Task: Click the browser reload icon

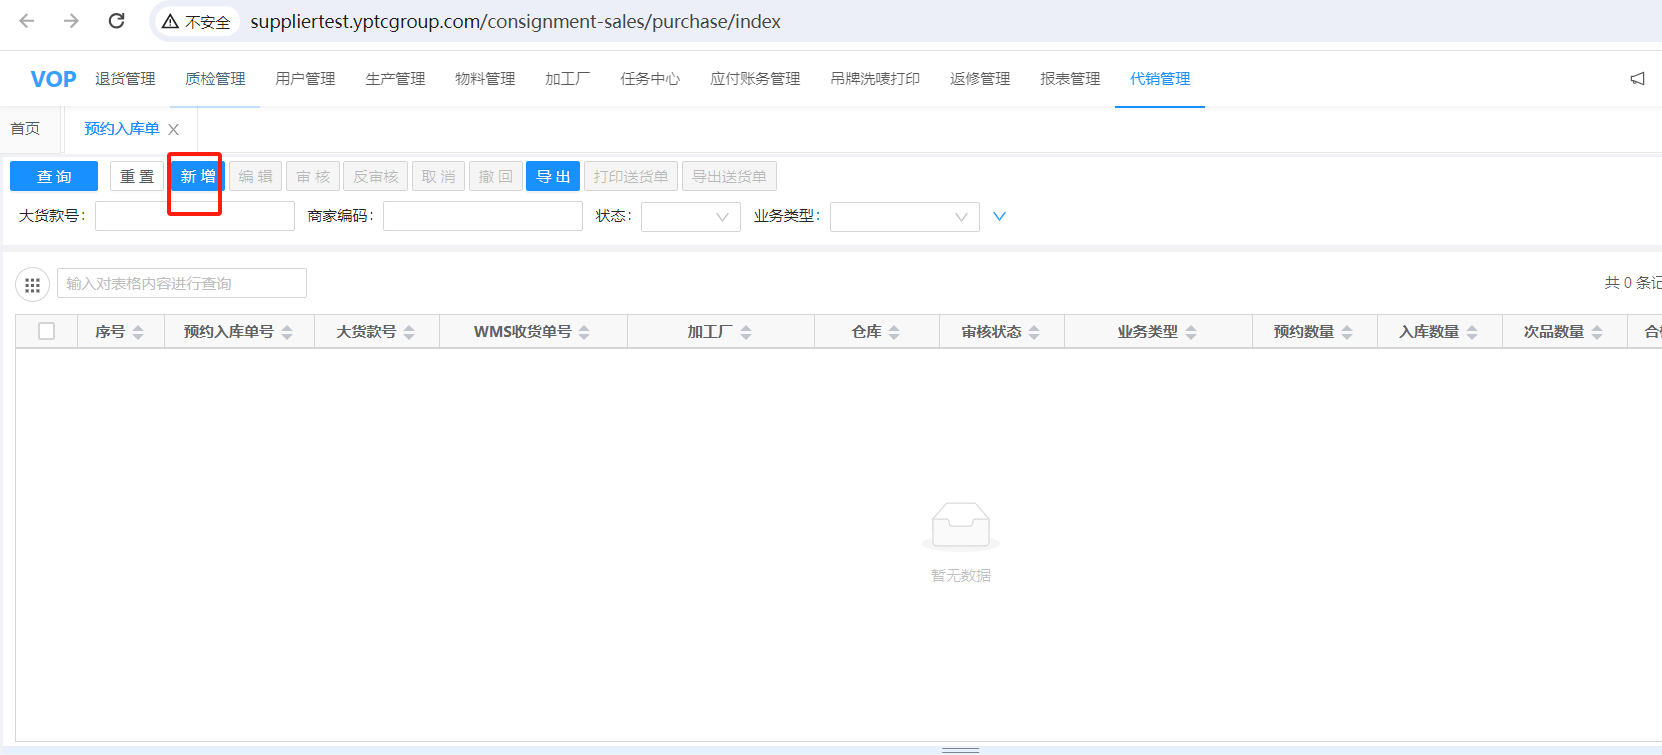Action: pyautogui.click(x=117, y=21)
